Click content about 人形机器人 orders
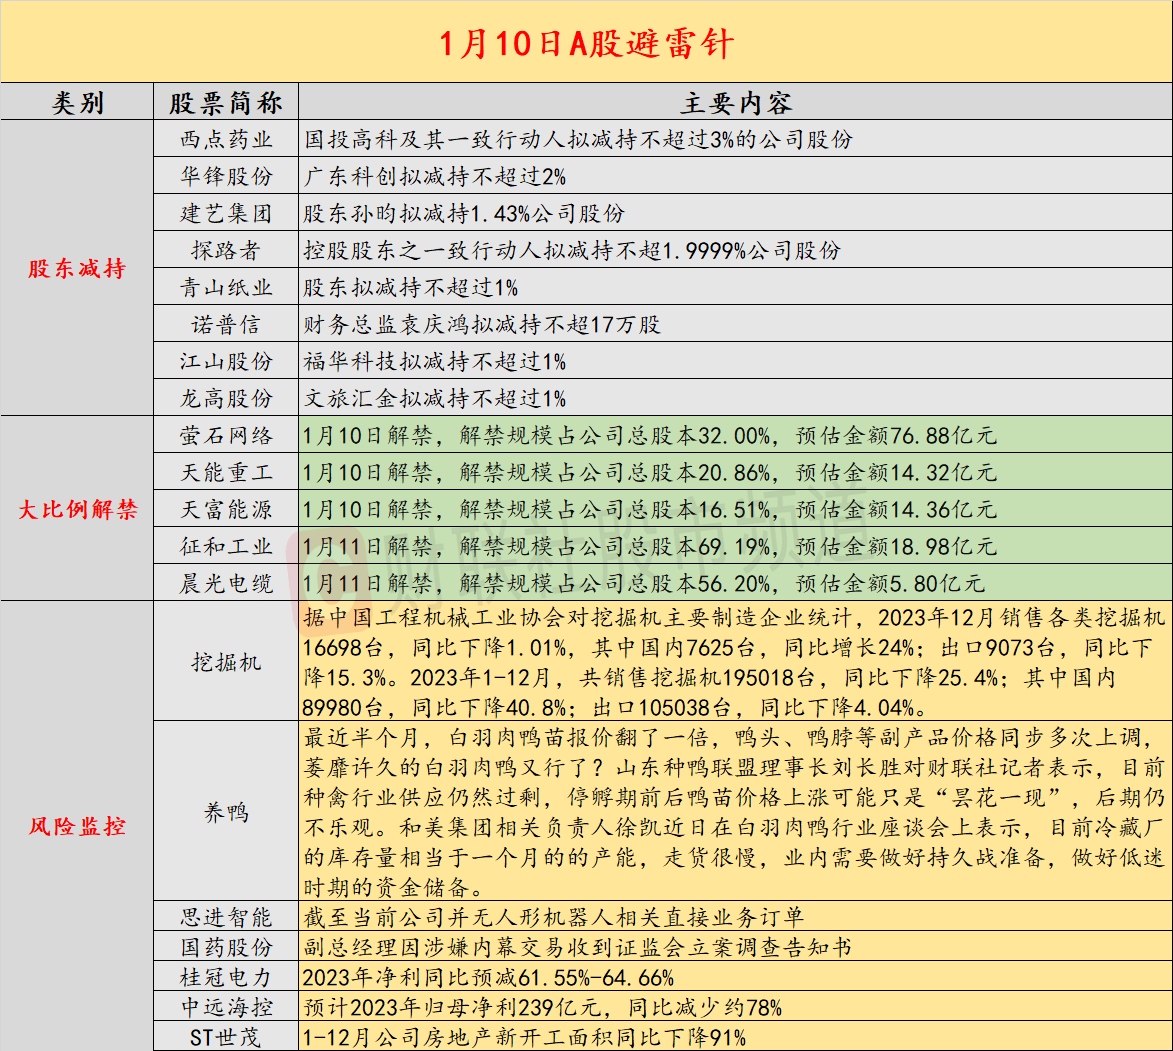Screen dimensions: 1173x1051 [x=554, y=917]
